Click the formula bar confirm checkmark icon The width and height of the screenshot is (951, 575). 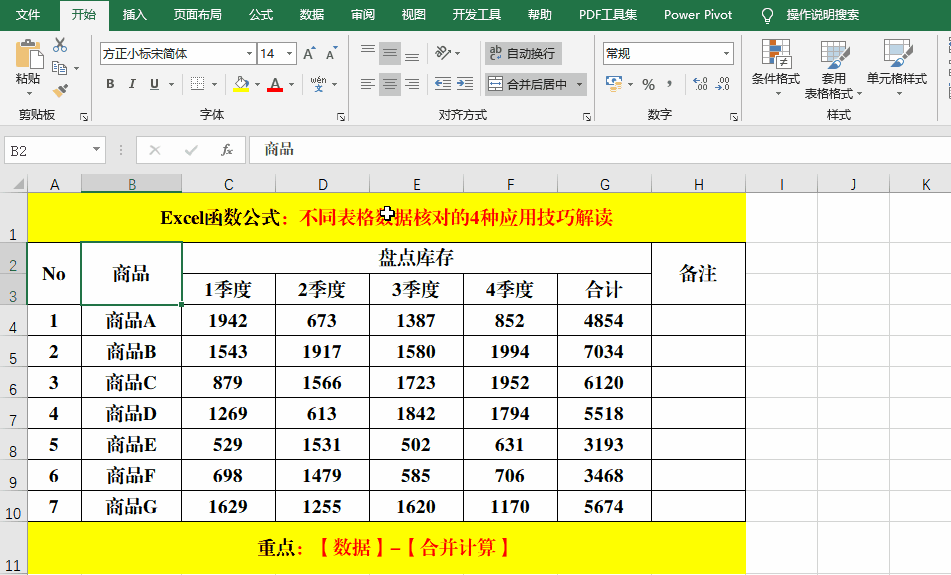pyautogui.click(x=191, y=150)
